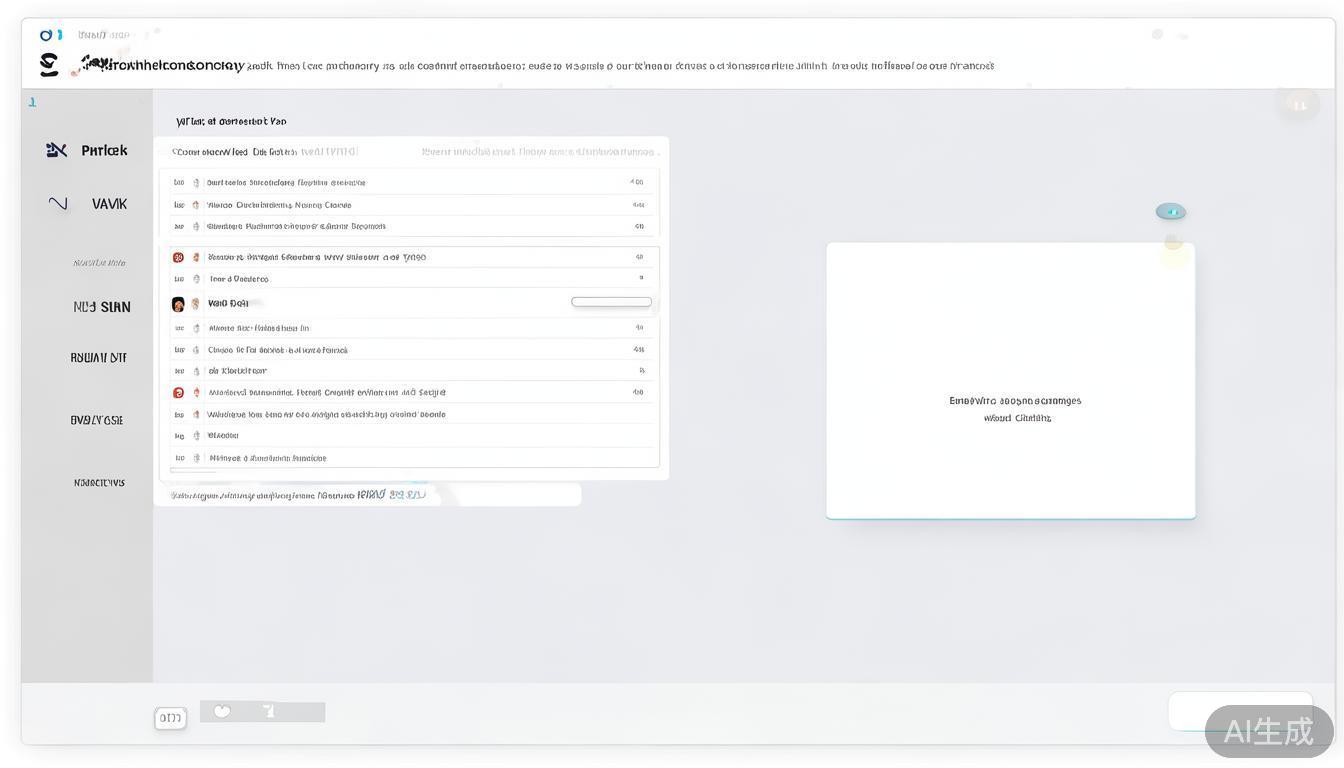Image resolution: width=1344 pixels, height=768 pixels.
Task: Select the NUJ SIAN sidebar item
Action: (x=101, y=307)
